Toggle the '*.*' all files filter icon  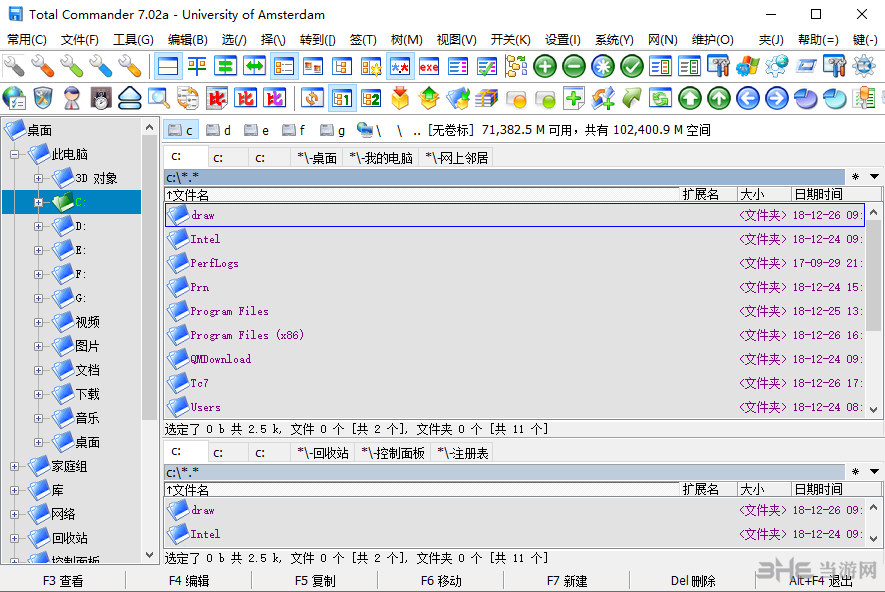400,67
